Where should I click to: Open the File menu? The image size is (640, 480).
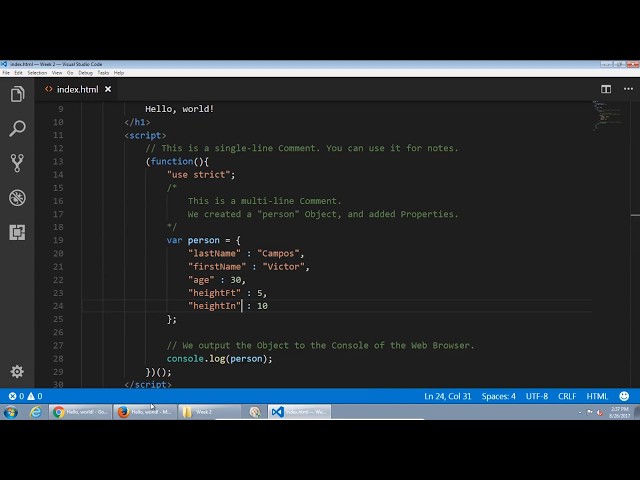[x=6, y=73]
